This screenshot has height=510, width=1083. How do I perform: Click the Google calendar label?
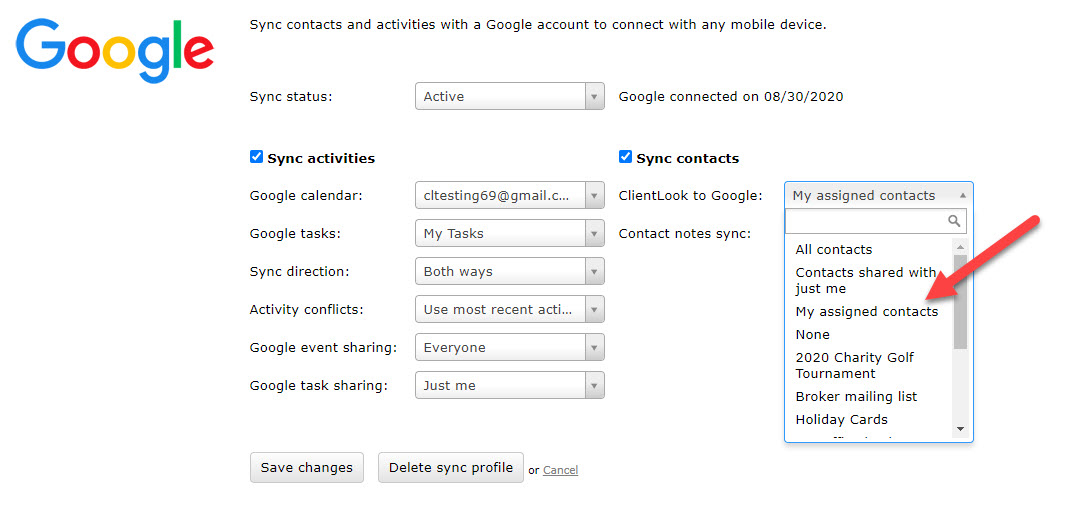(306, 196)
